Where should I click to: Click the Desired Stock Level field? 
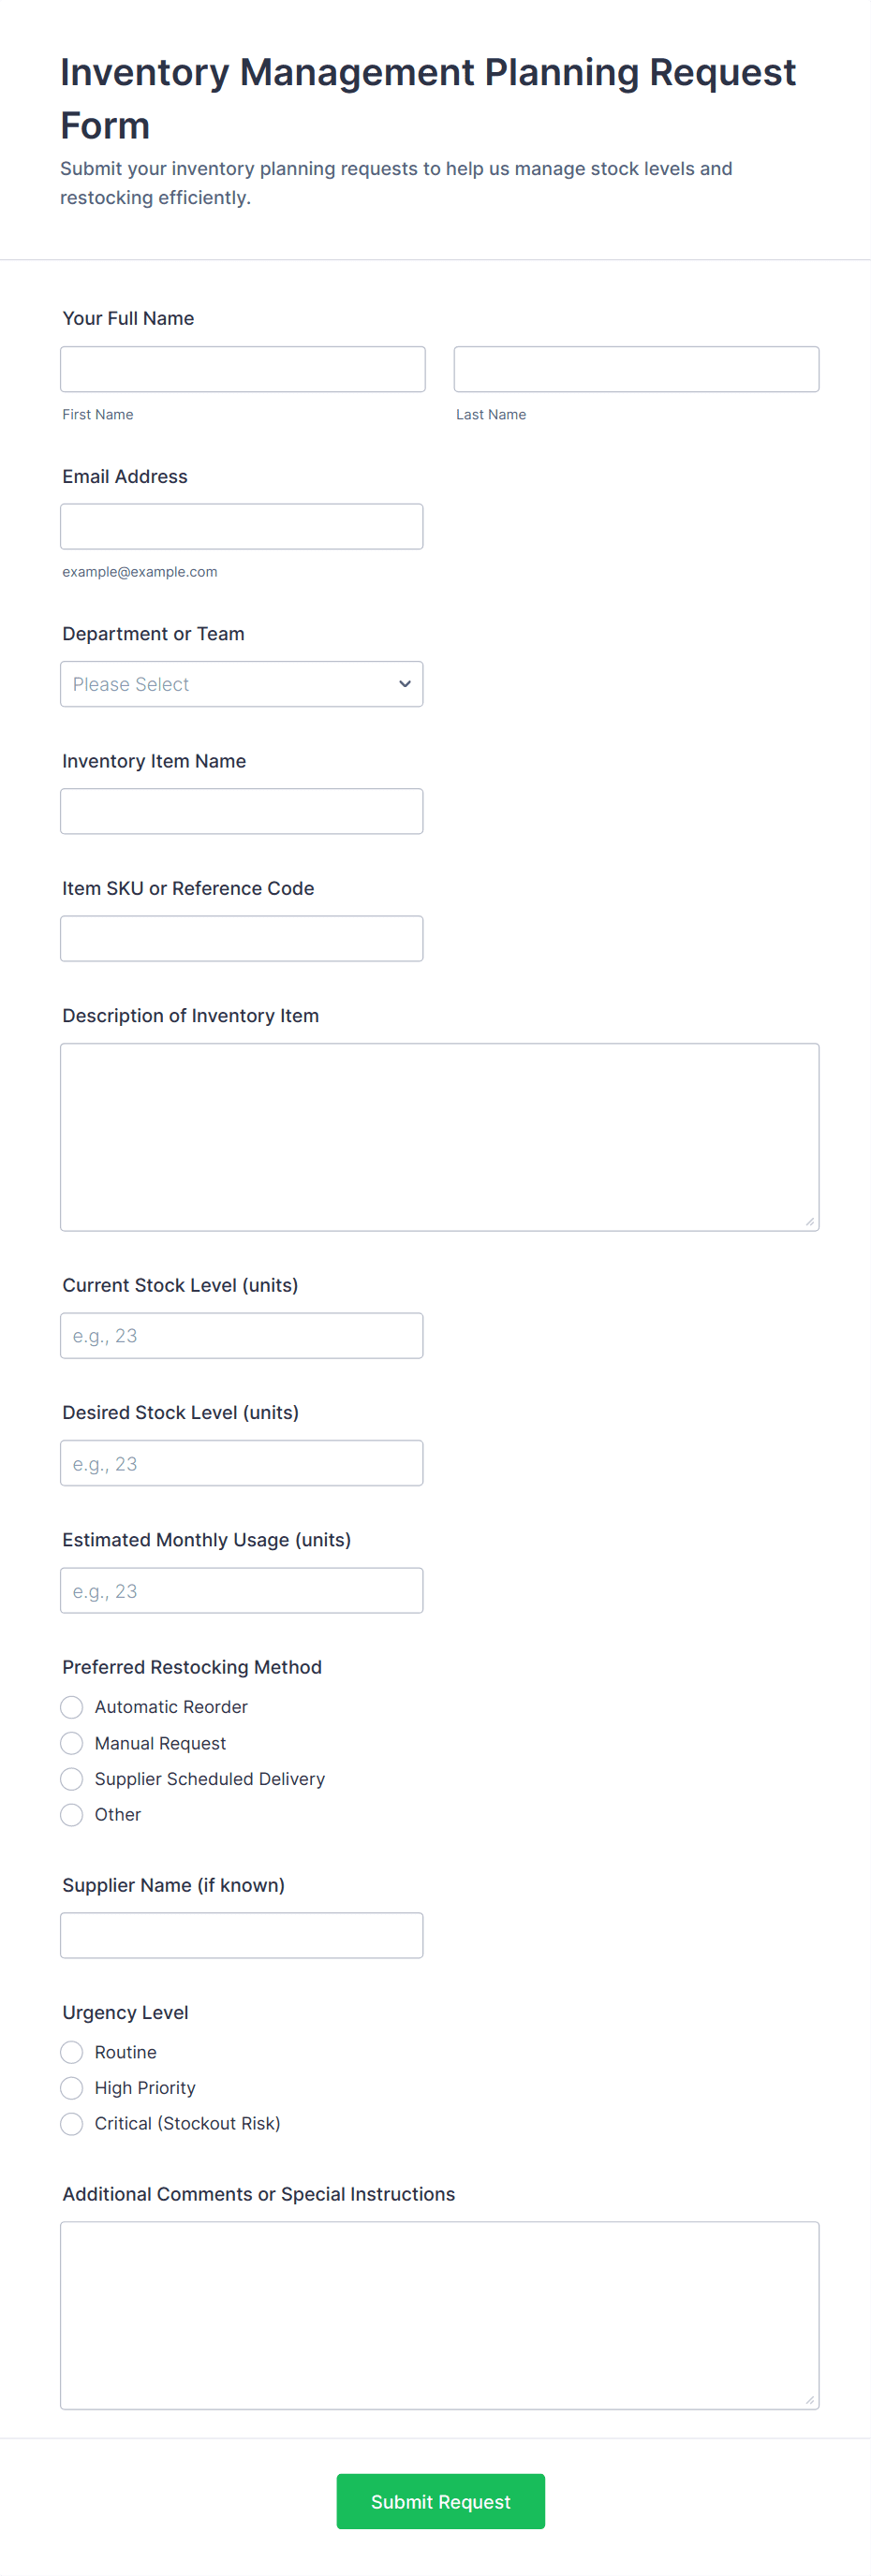[241, 1462]
